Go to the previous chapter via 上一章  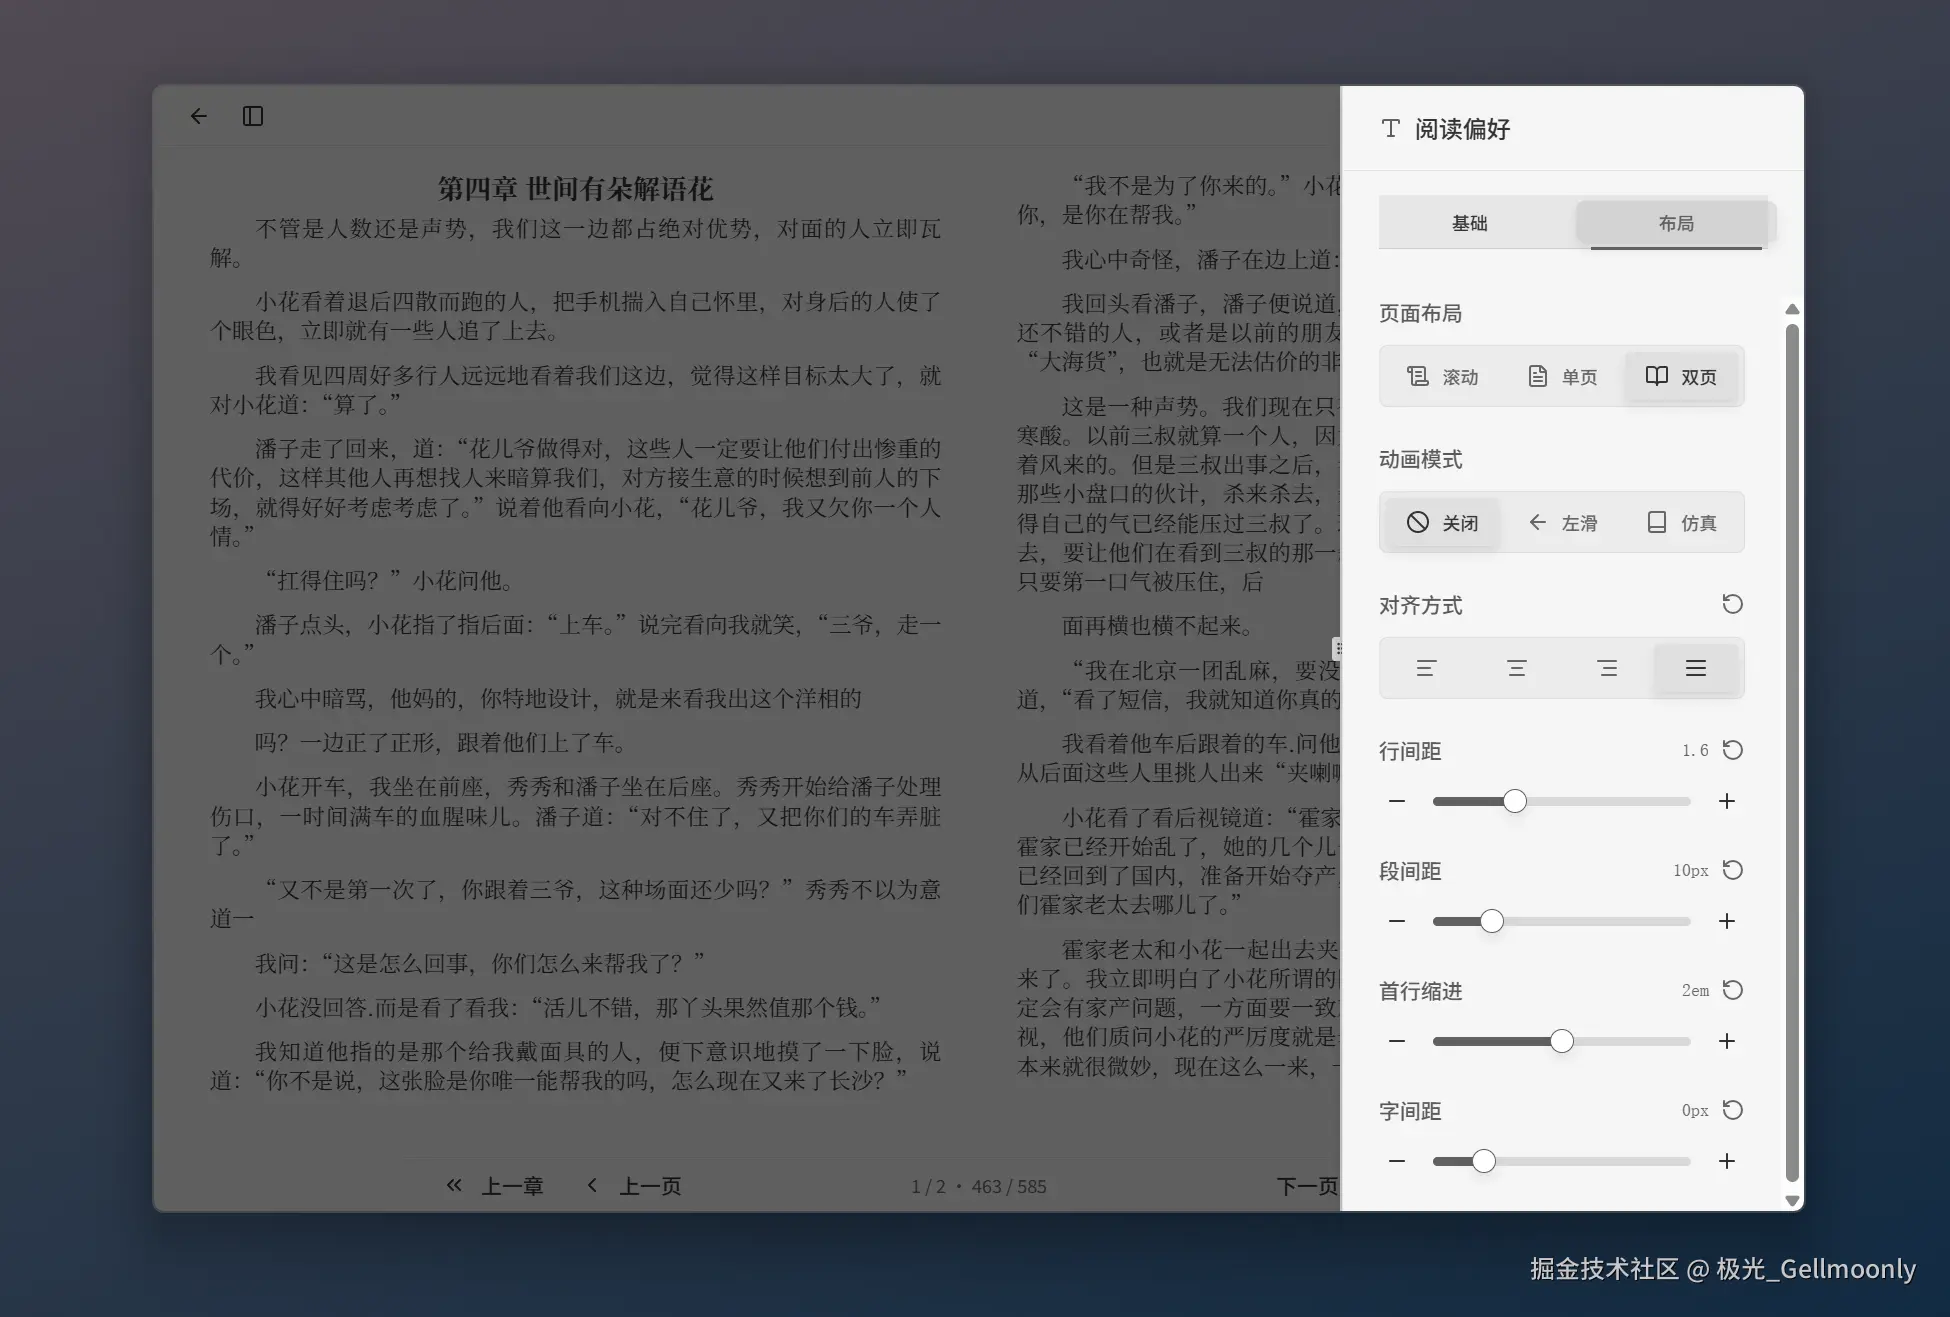coord(497,1186)
